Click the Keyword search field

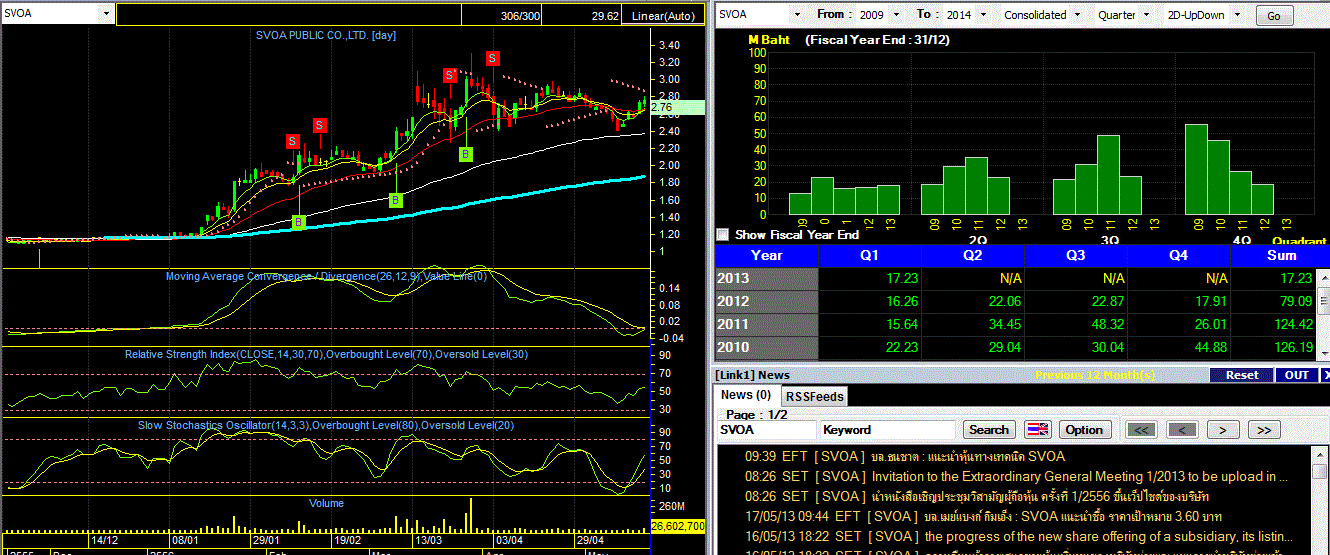(888, 430)
